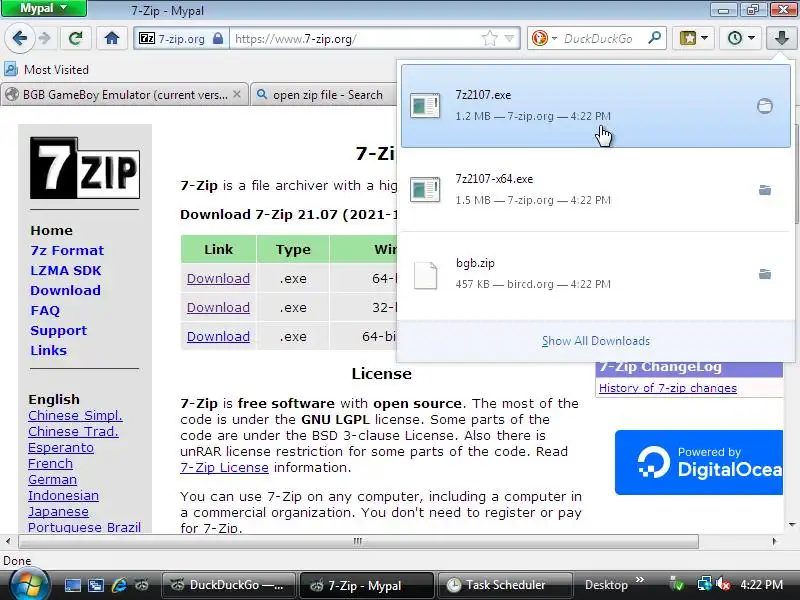Screen dimensions: 800x600
Task: Toggle the downloads arrow toolbar button
Action: 781,38
